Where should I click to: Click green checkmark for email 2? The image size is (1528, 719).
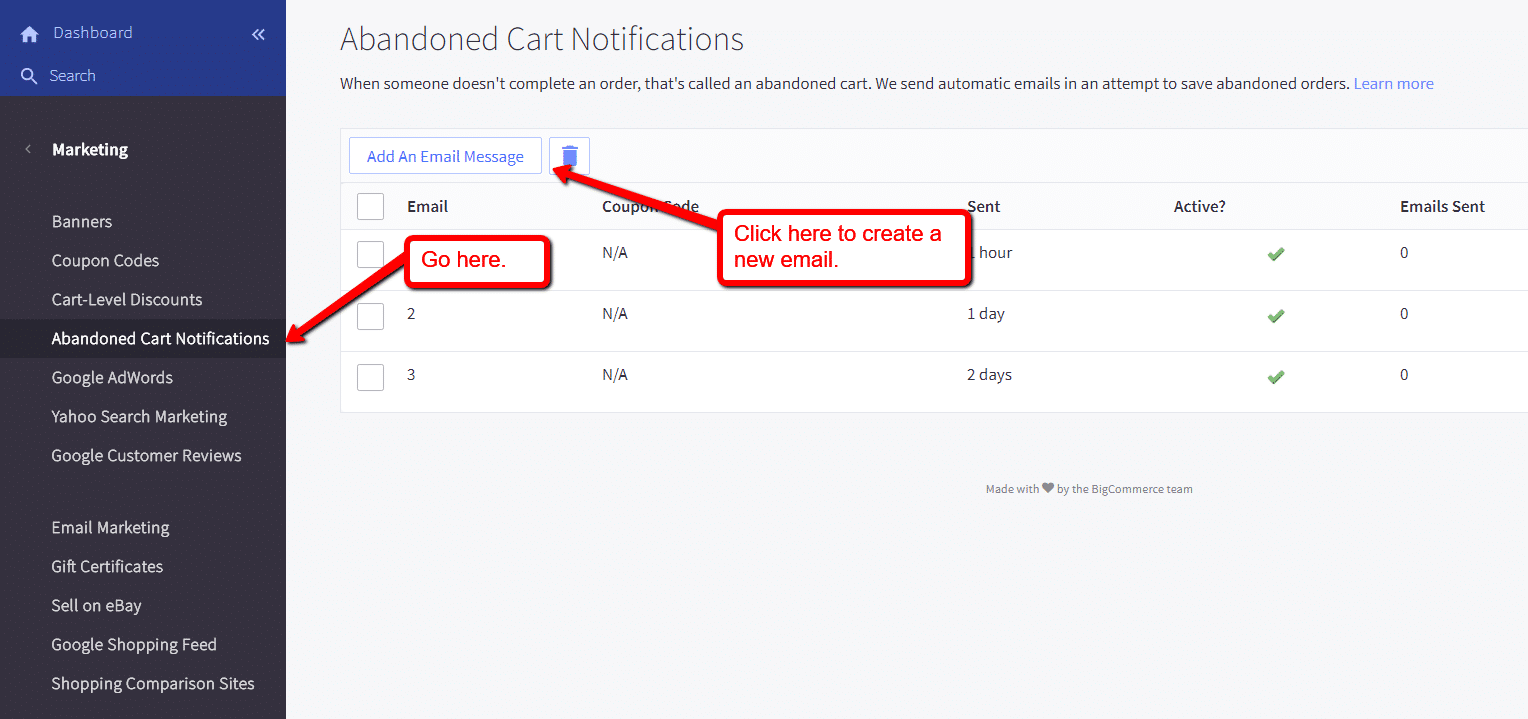tap(1275, 316)
